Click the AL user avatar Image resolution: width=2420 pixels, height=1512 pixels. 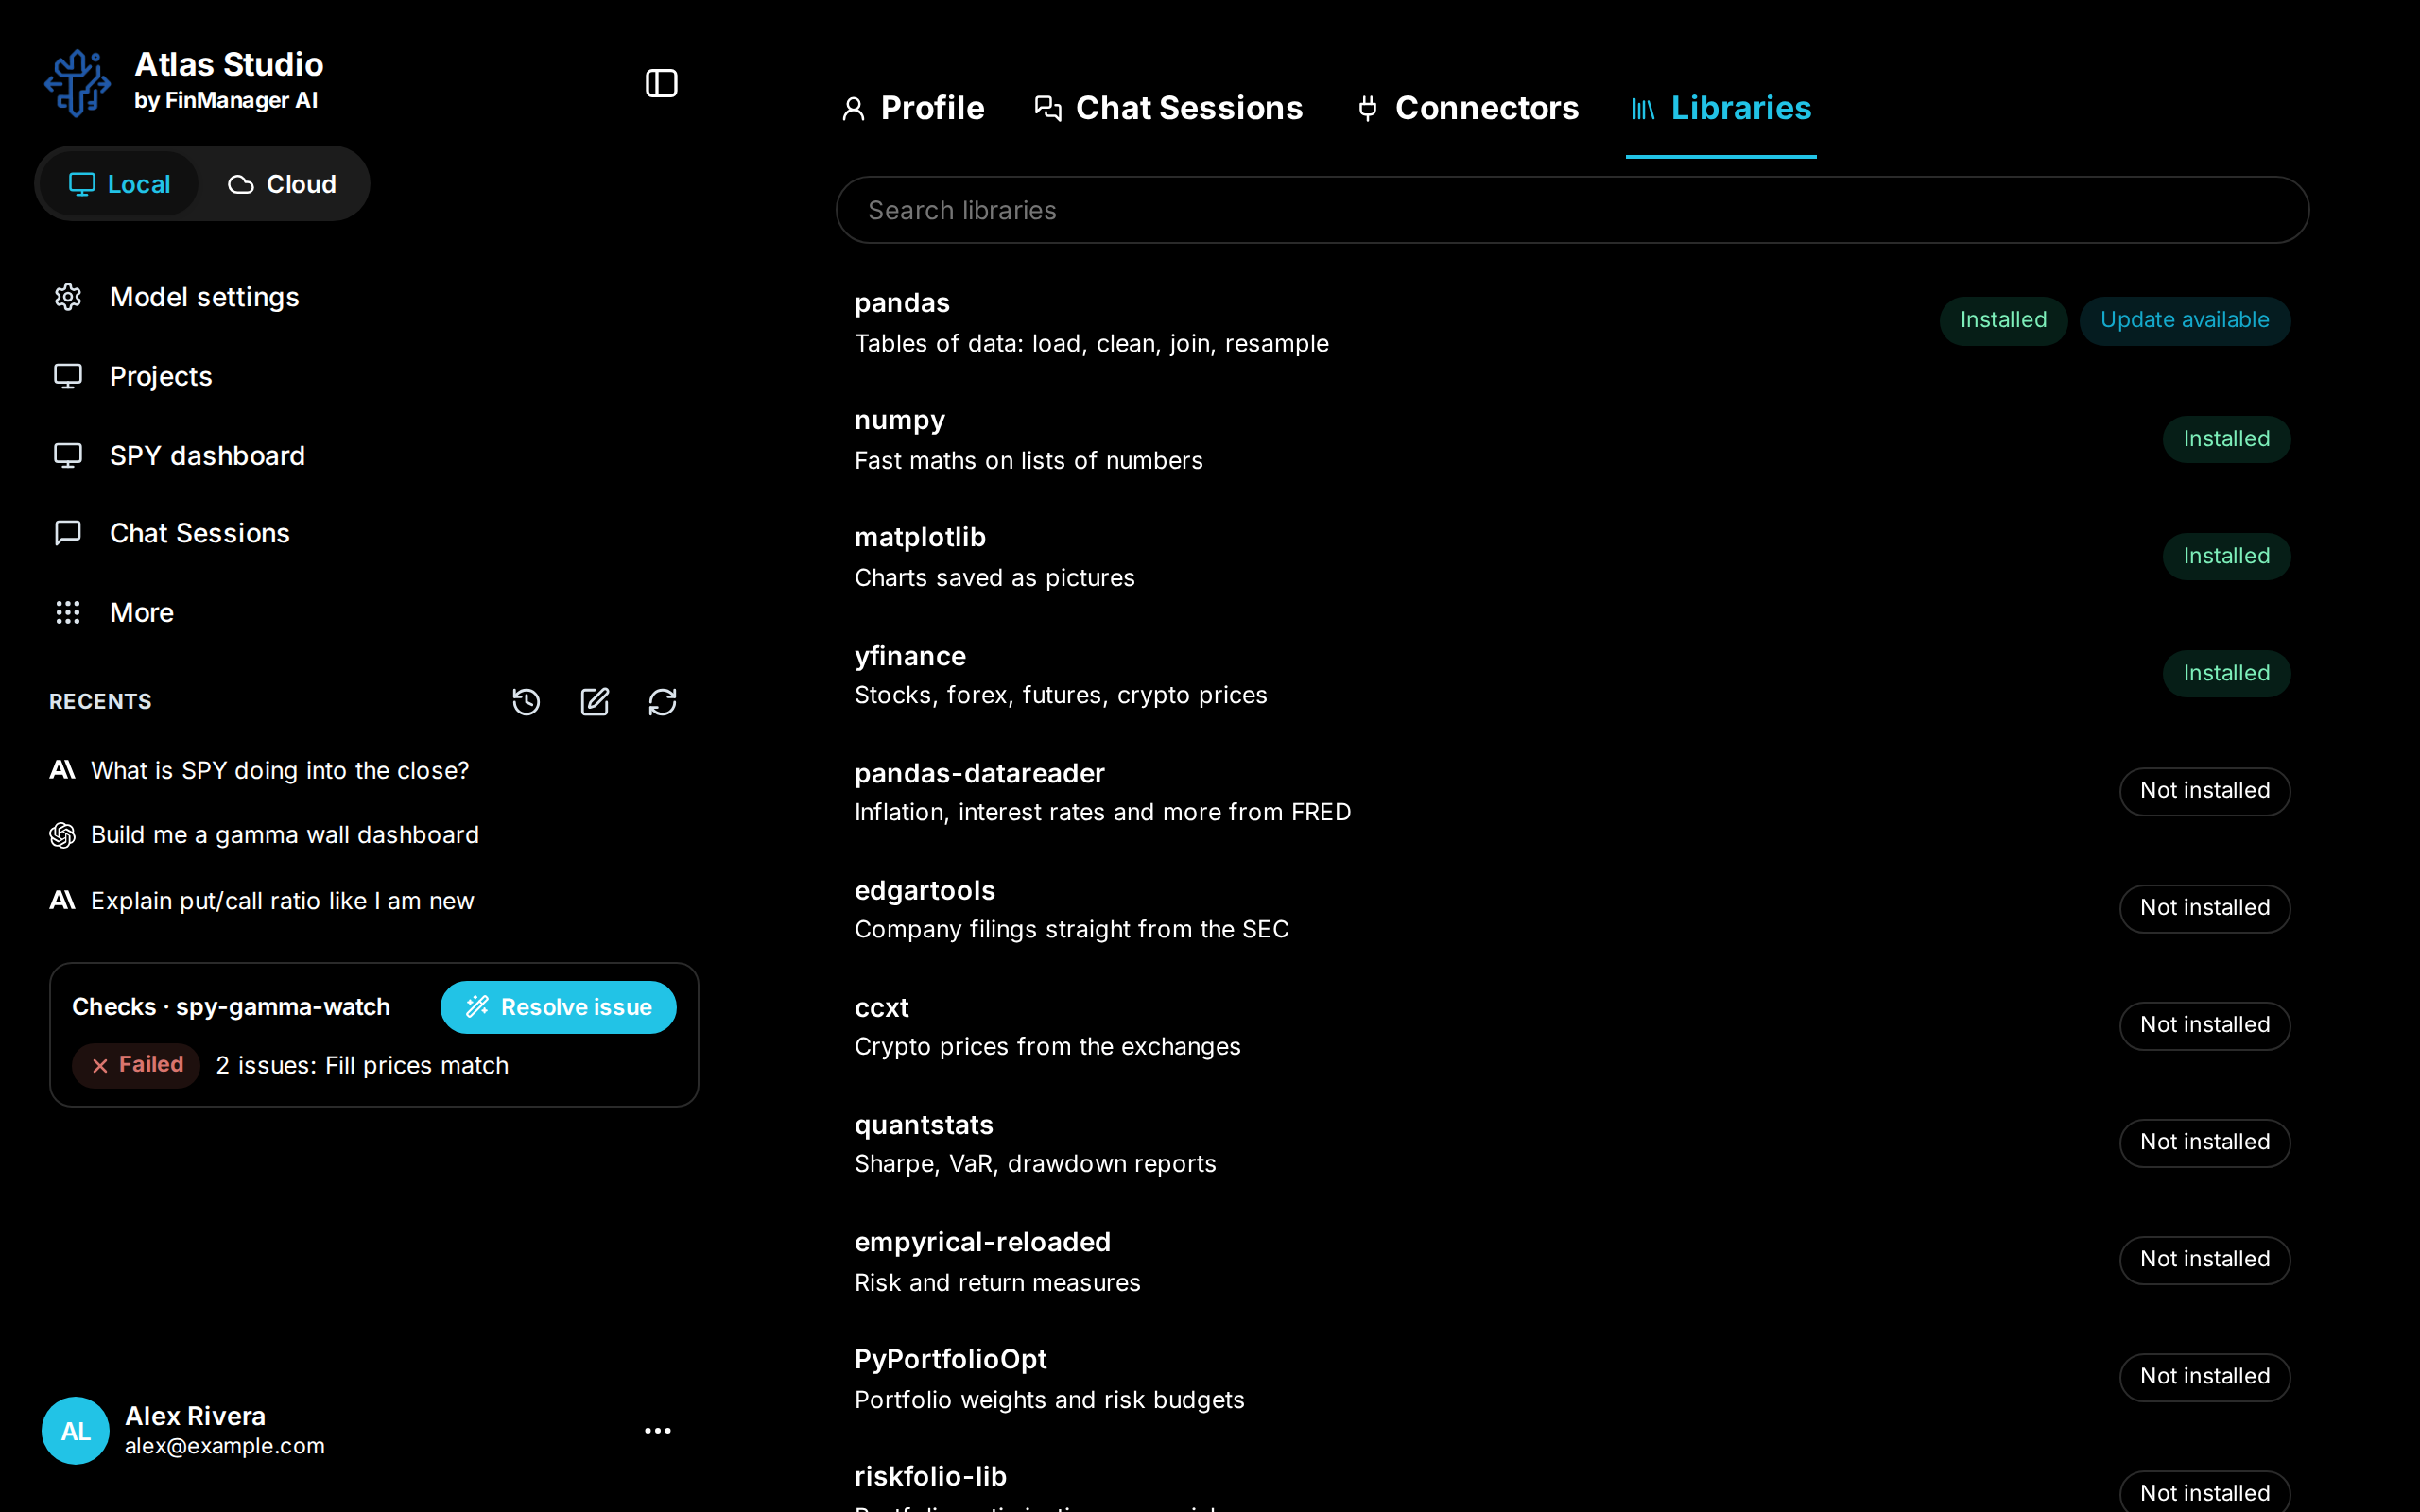75,1431
